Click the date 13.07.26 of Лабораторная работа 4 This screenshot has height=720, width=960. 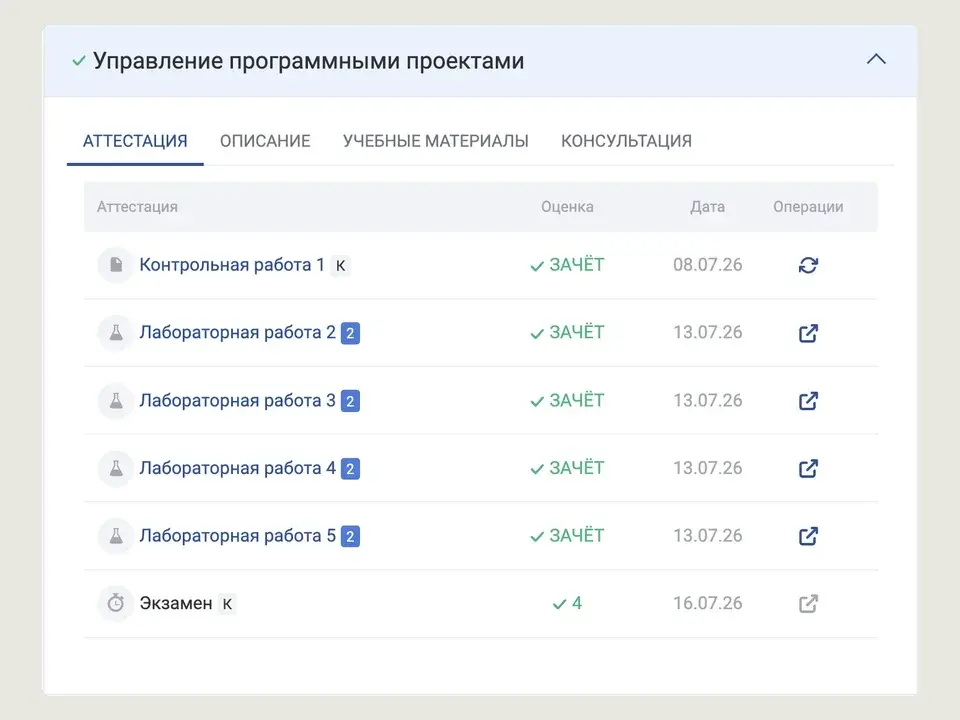point(708,468)
